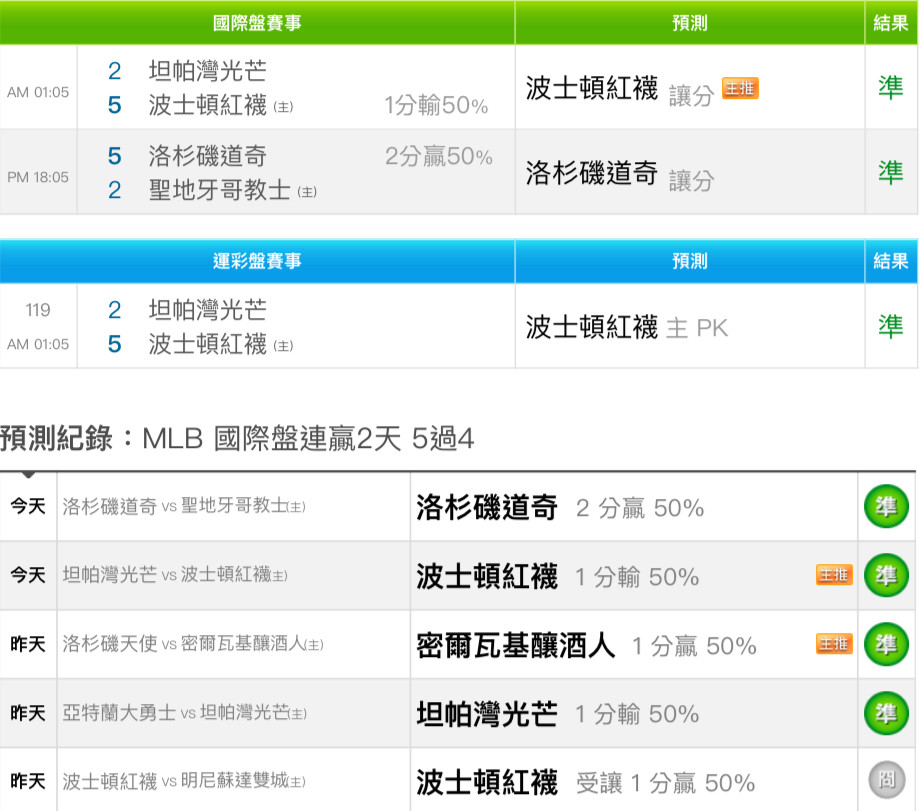Viewport: 923px width, 811px height.
Task: Click the 波士頓紅襪 主 PK prediction
Action: [x=627, y=327]
